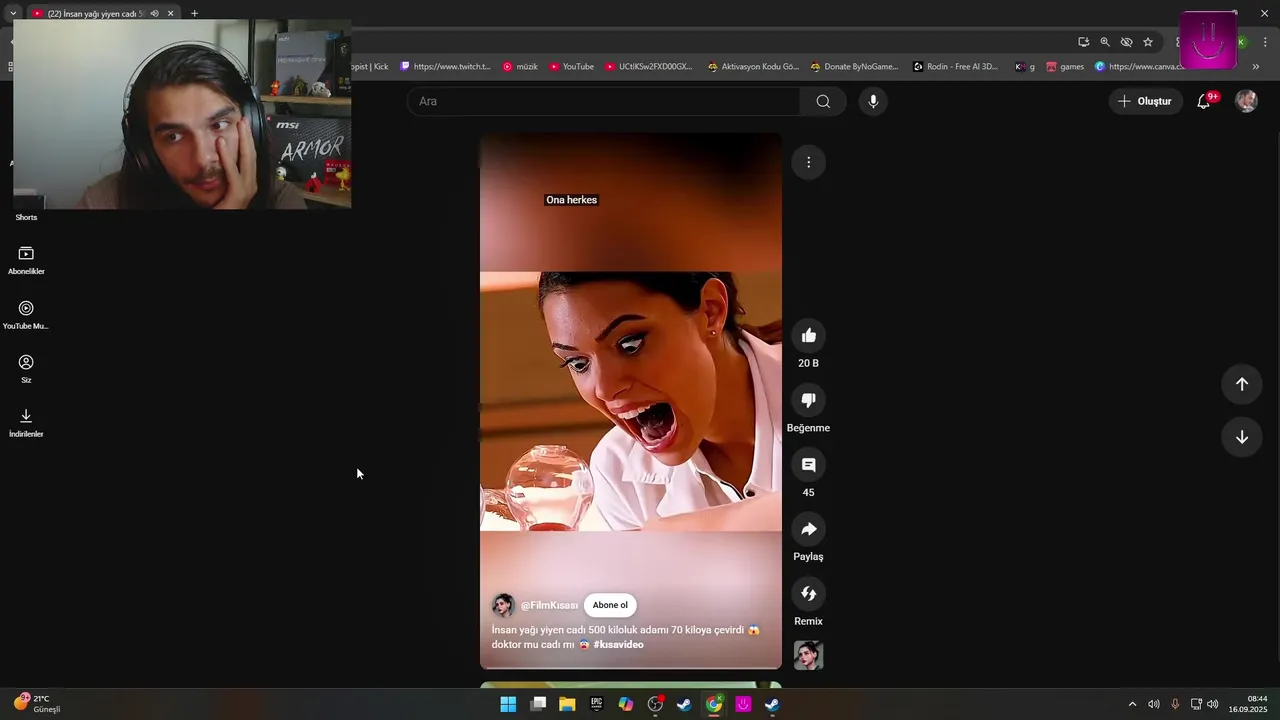Focus the Ara search field
This screenshot has width=1280, height=720.
[603, 101]
